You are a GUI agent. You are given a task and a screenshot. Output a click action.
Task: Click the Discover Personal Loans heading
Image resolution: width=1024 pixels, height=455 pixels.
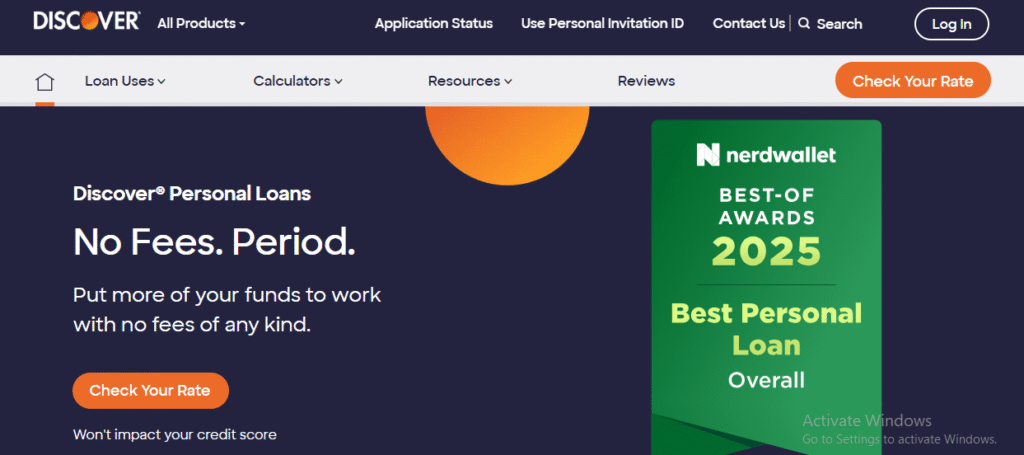click(192, 194)
